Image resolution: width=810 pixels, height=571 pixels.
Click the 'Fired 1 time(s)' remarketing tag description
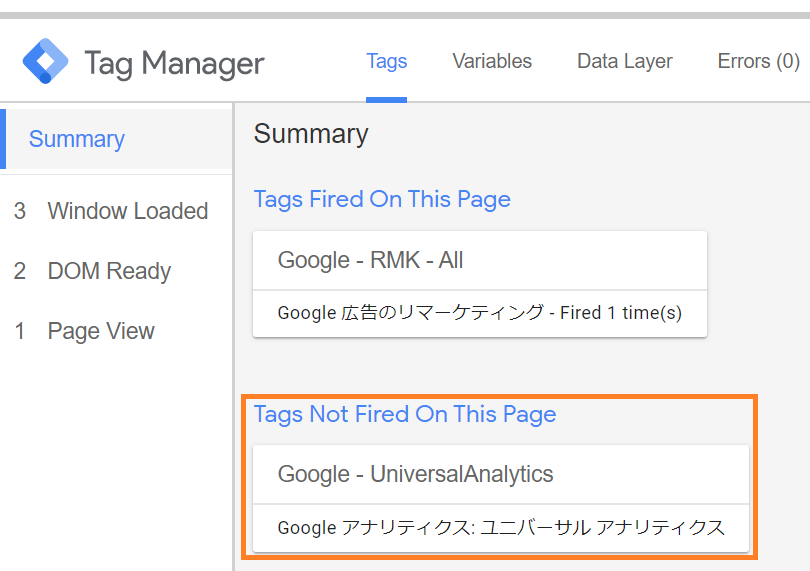tap(479, 313)
